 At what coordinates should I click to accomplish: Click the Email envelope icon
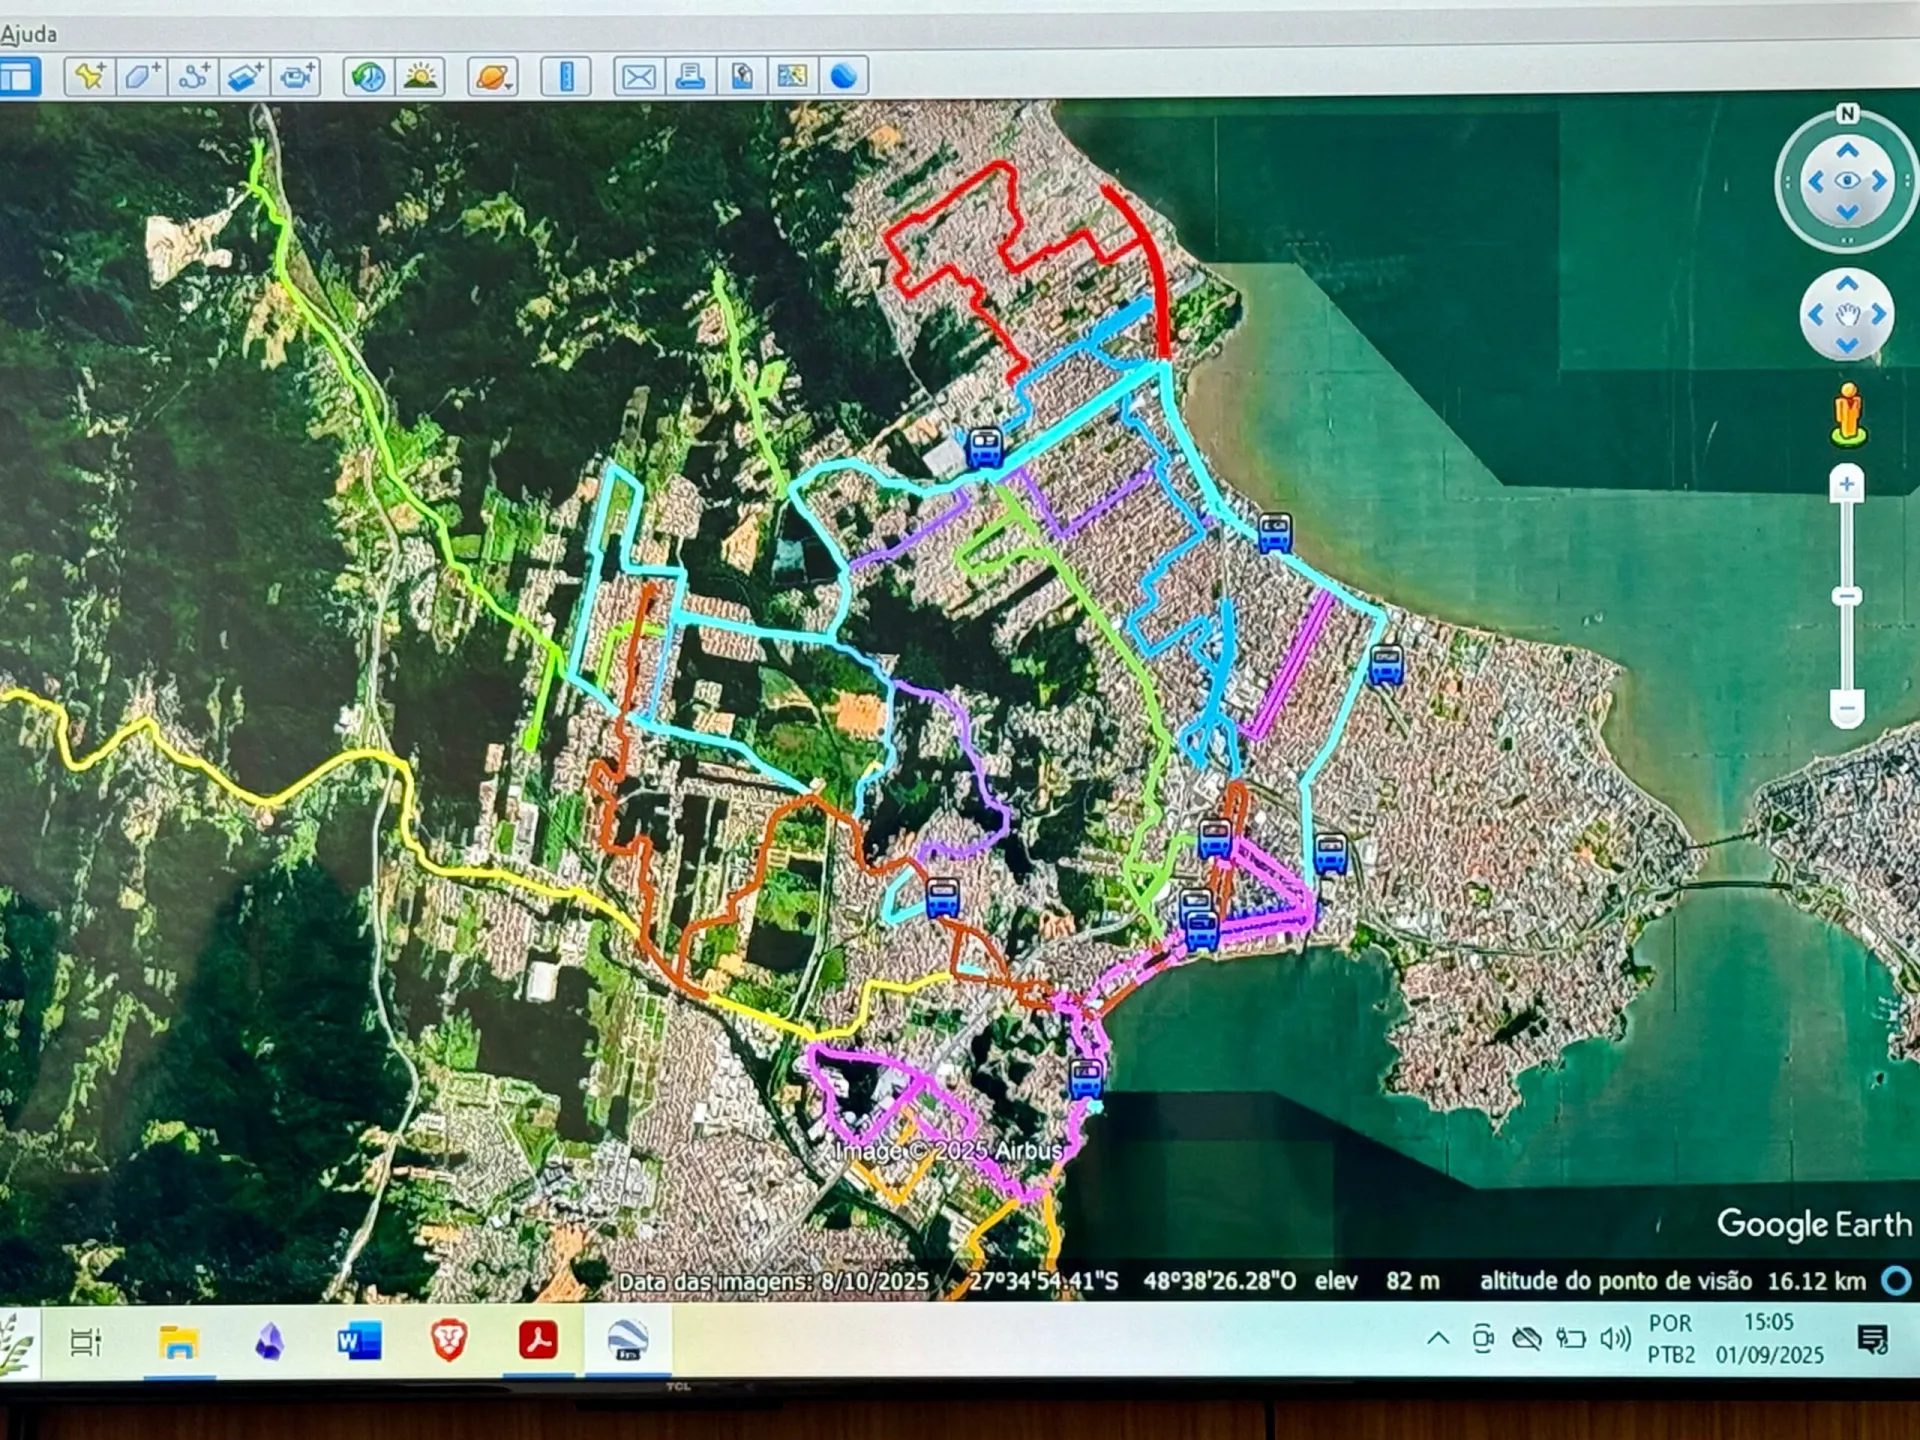click(x=638, y=76)
